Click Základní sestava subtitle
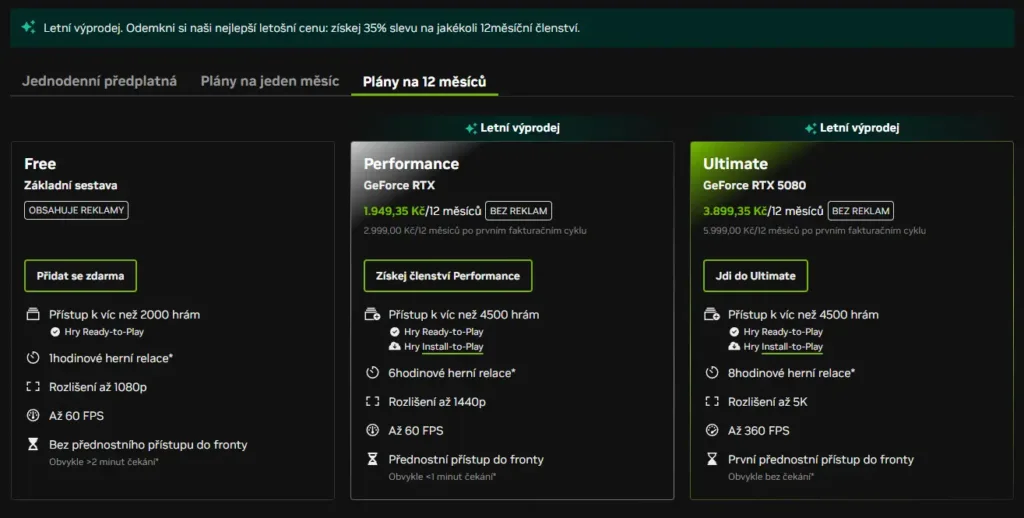The height and width of the screenshot is (518, 1024). coord(71,186)
